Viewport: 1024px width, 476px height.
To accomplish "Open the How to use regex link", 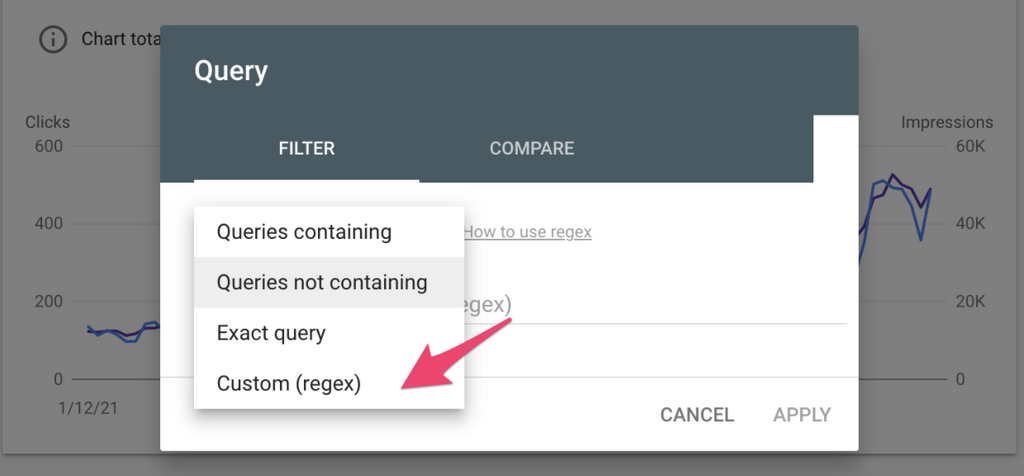I will click(x=527, y=232).
